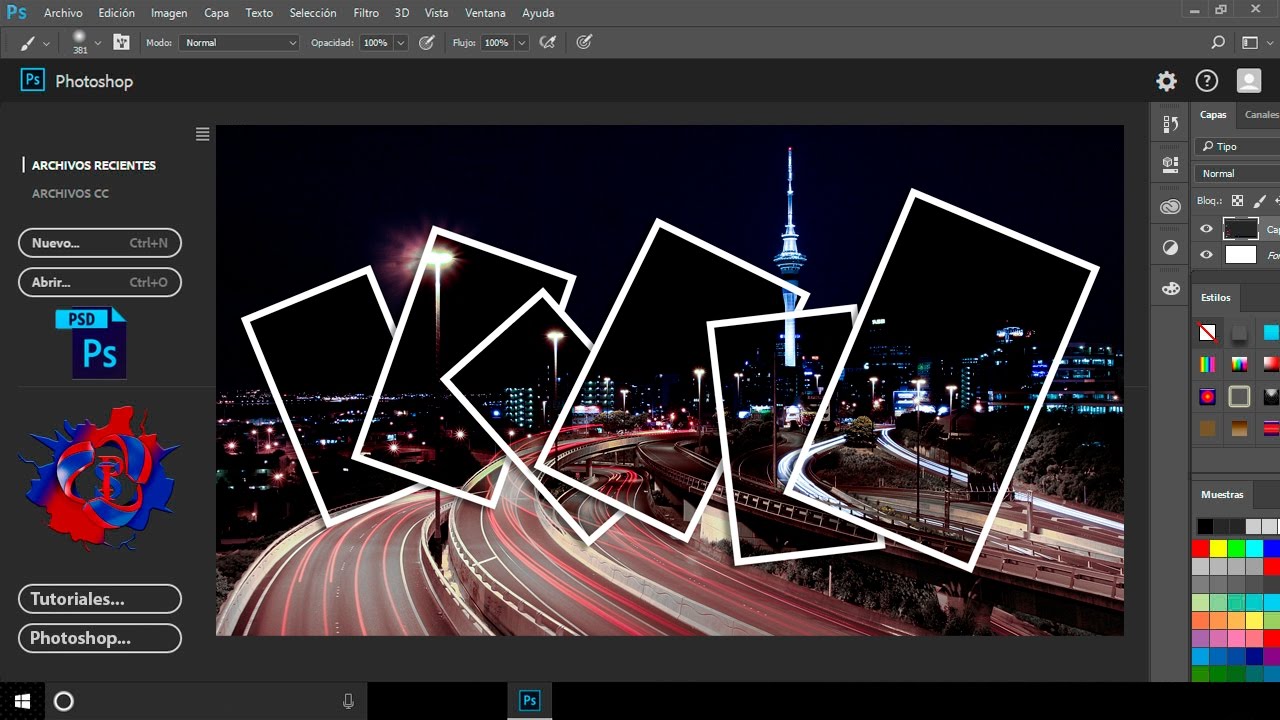Open the Edición menu
Image resolution: width=1280 pixels, height=720 pixels.
coord(117,13)
